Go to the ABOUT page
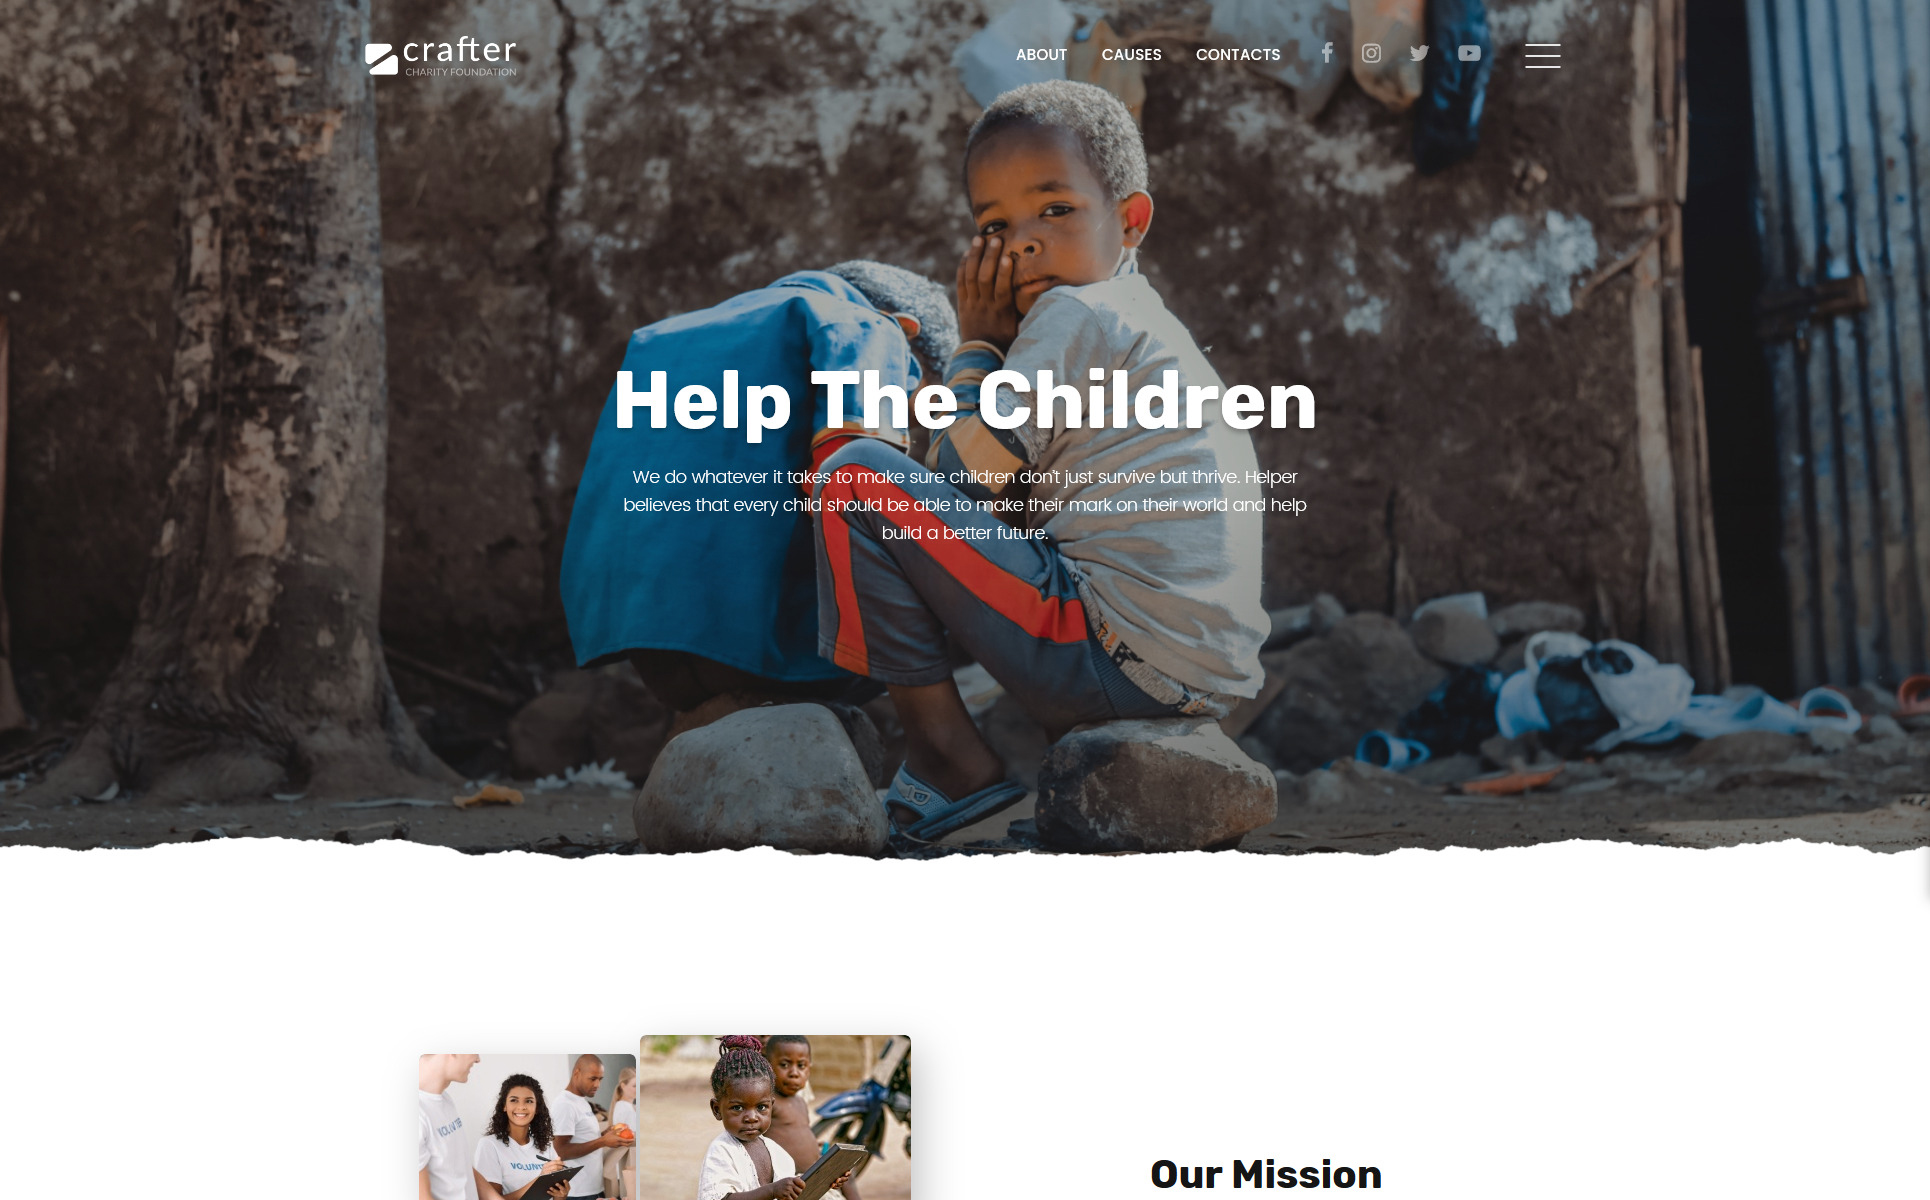 pos(1041,55)
